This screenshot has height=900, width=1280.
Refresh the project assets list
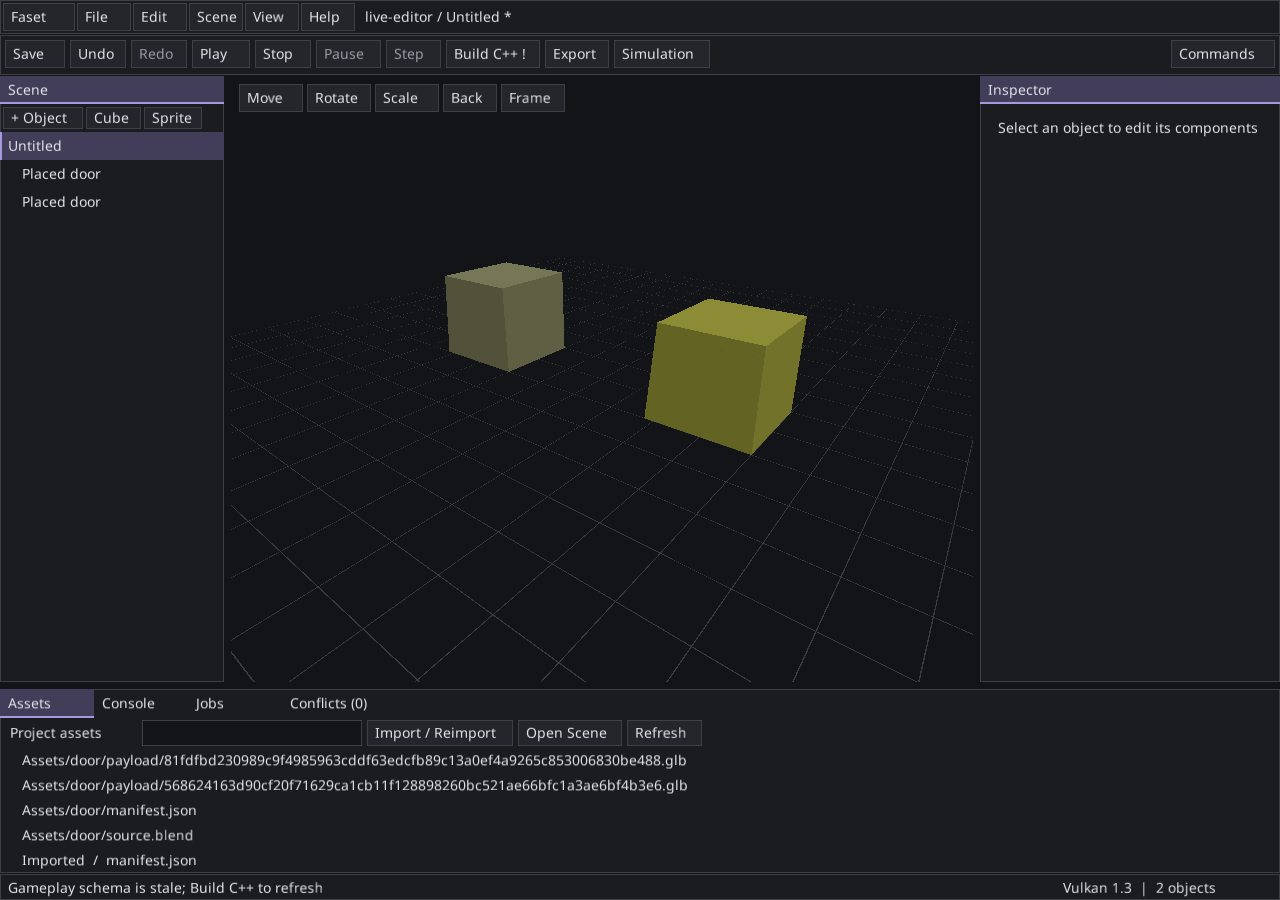[664, 733]
